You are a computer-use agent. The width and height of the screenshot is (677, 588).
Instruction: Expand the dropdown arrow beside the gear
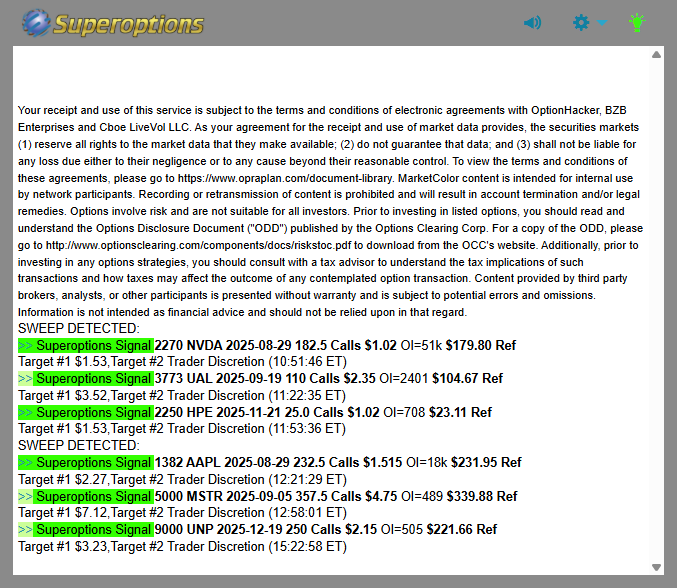pyautogui.click(x=602, y=22)
